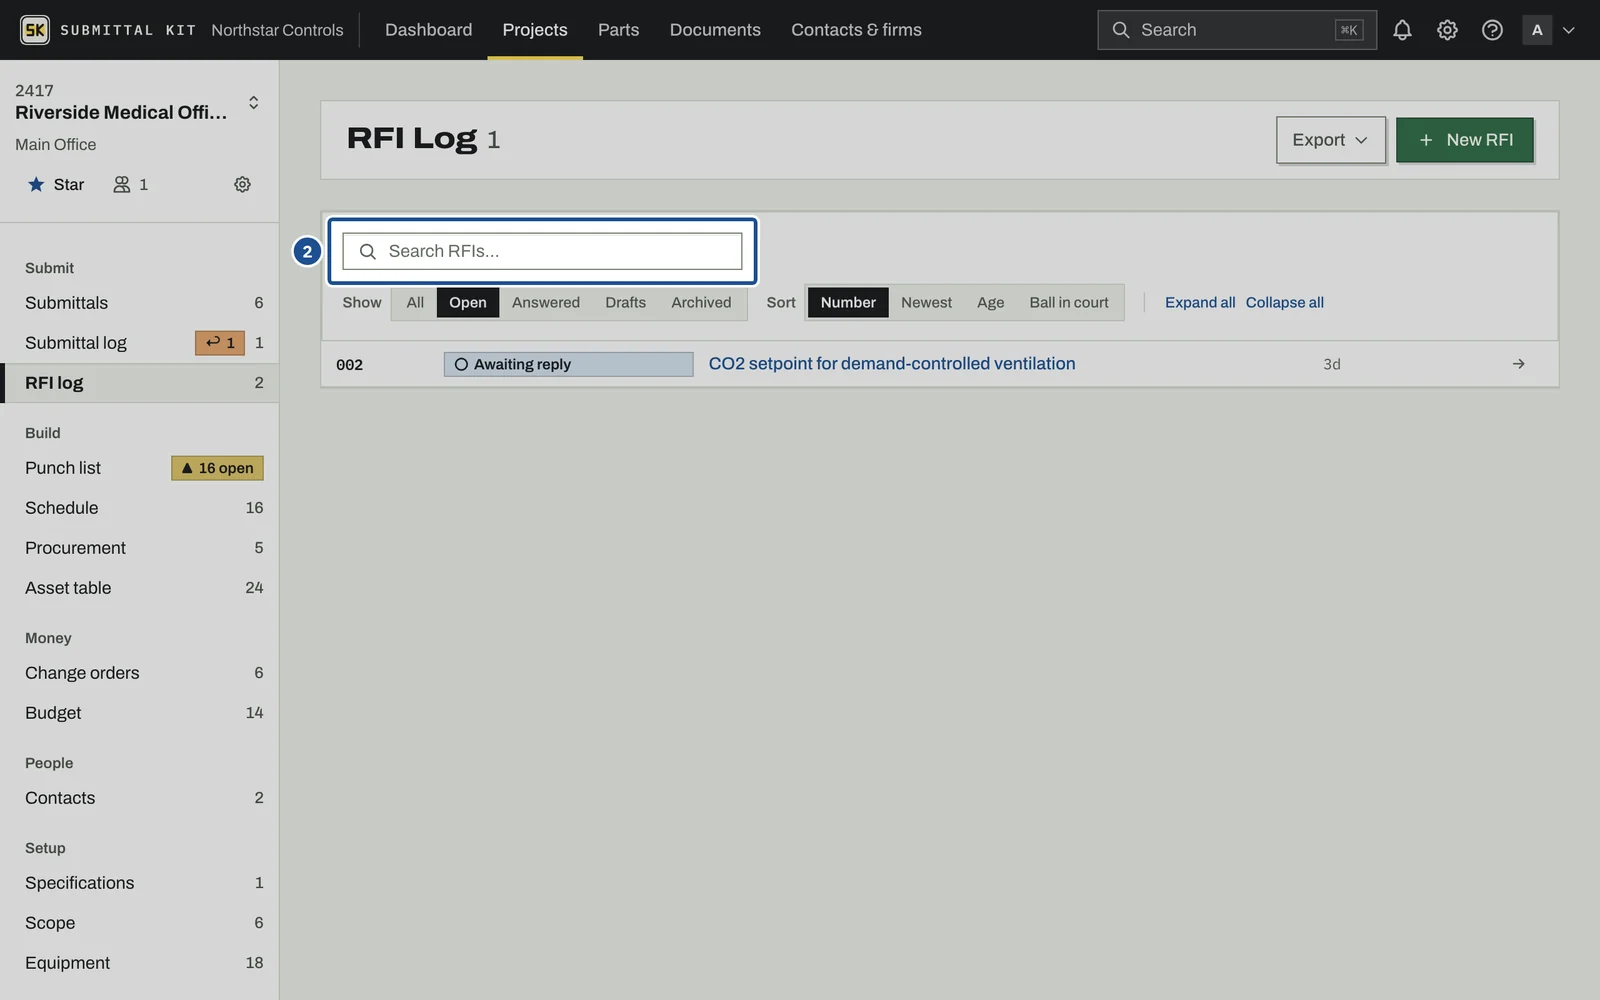Create a New RFI

coord(1465,140)
